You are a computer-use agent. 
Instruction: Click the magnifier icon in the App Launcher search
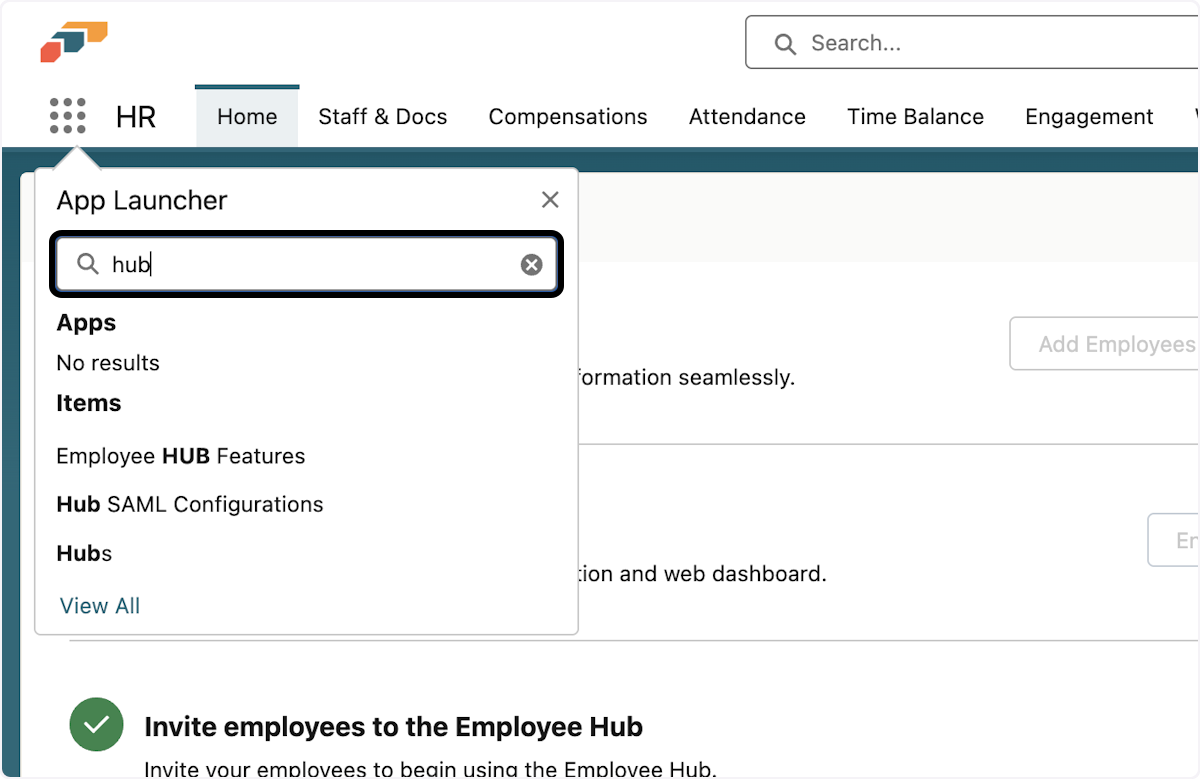click(88, 264)
